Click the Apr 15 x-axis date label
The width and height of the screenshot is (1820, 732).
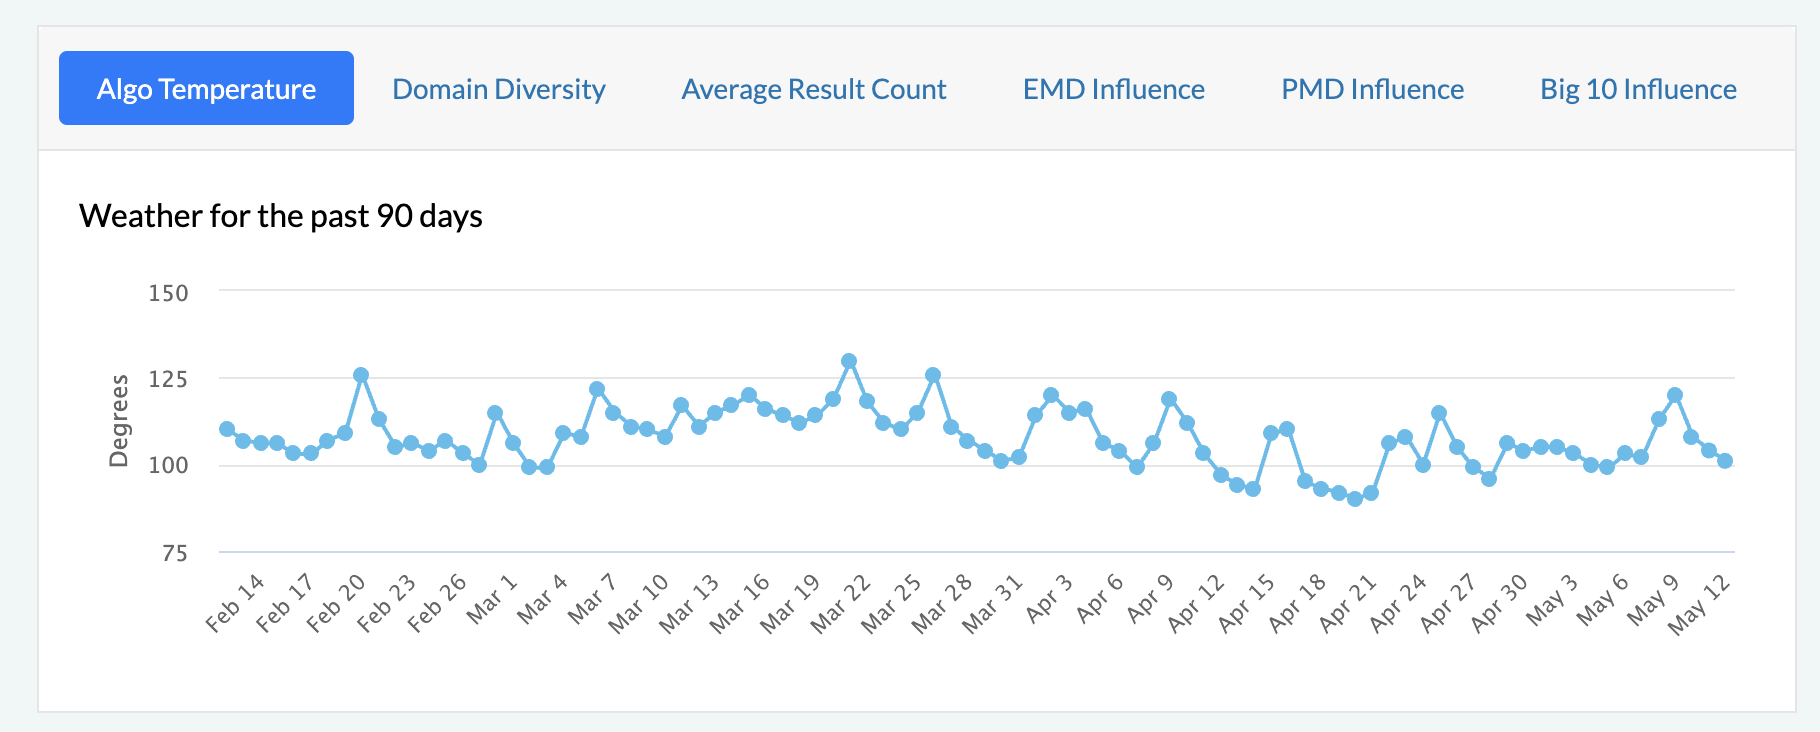point(1247,603)
